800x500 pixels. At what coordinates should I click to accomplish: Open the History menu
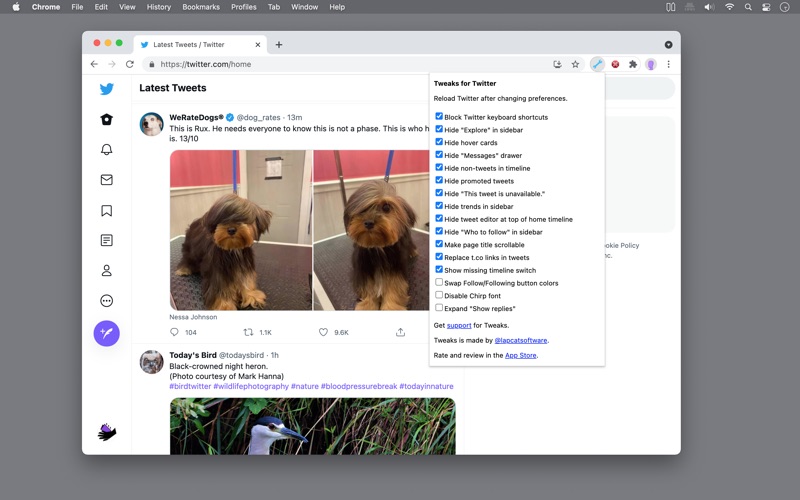[x=159, y=7]
